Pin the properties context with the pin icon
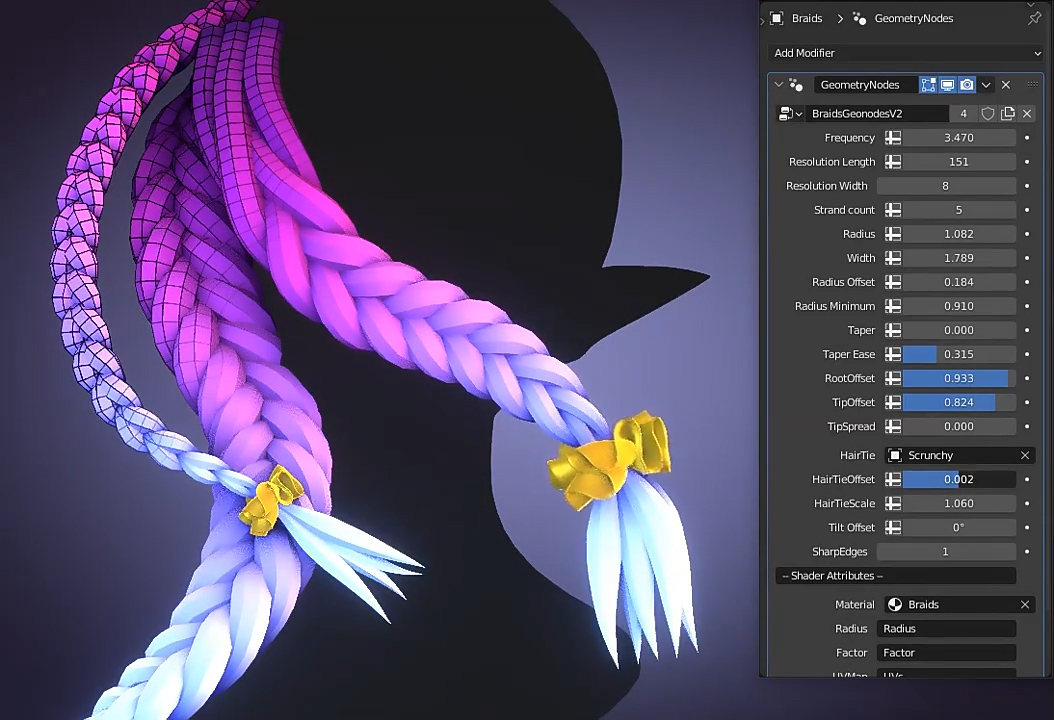 tap(1034, 18)
